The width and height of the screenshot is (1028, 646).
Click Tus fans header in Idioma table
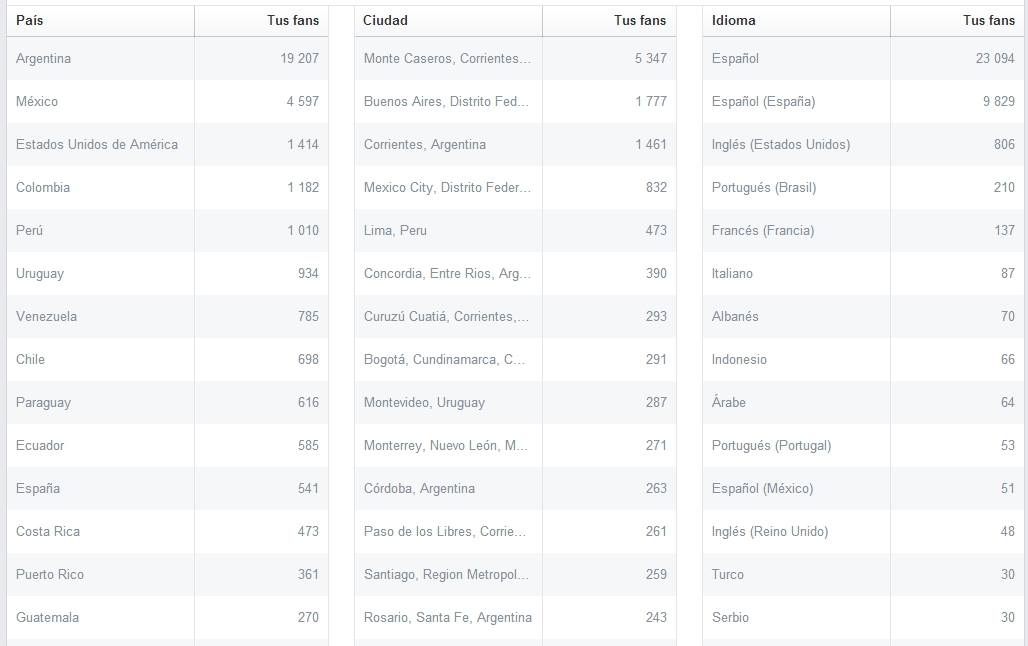988,20
